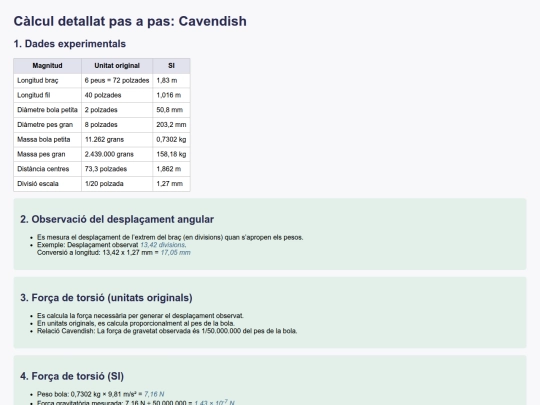540x405 pixels.
Task: Click the bullet 'Es mesura el desplaçament de l'extrem'
Action: [x=170, y=238]
